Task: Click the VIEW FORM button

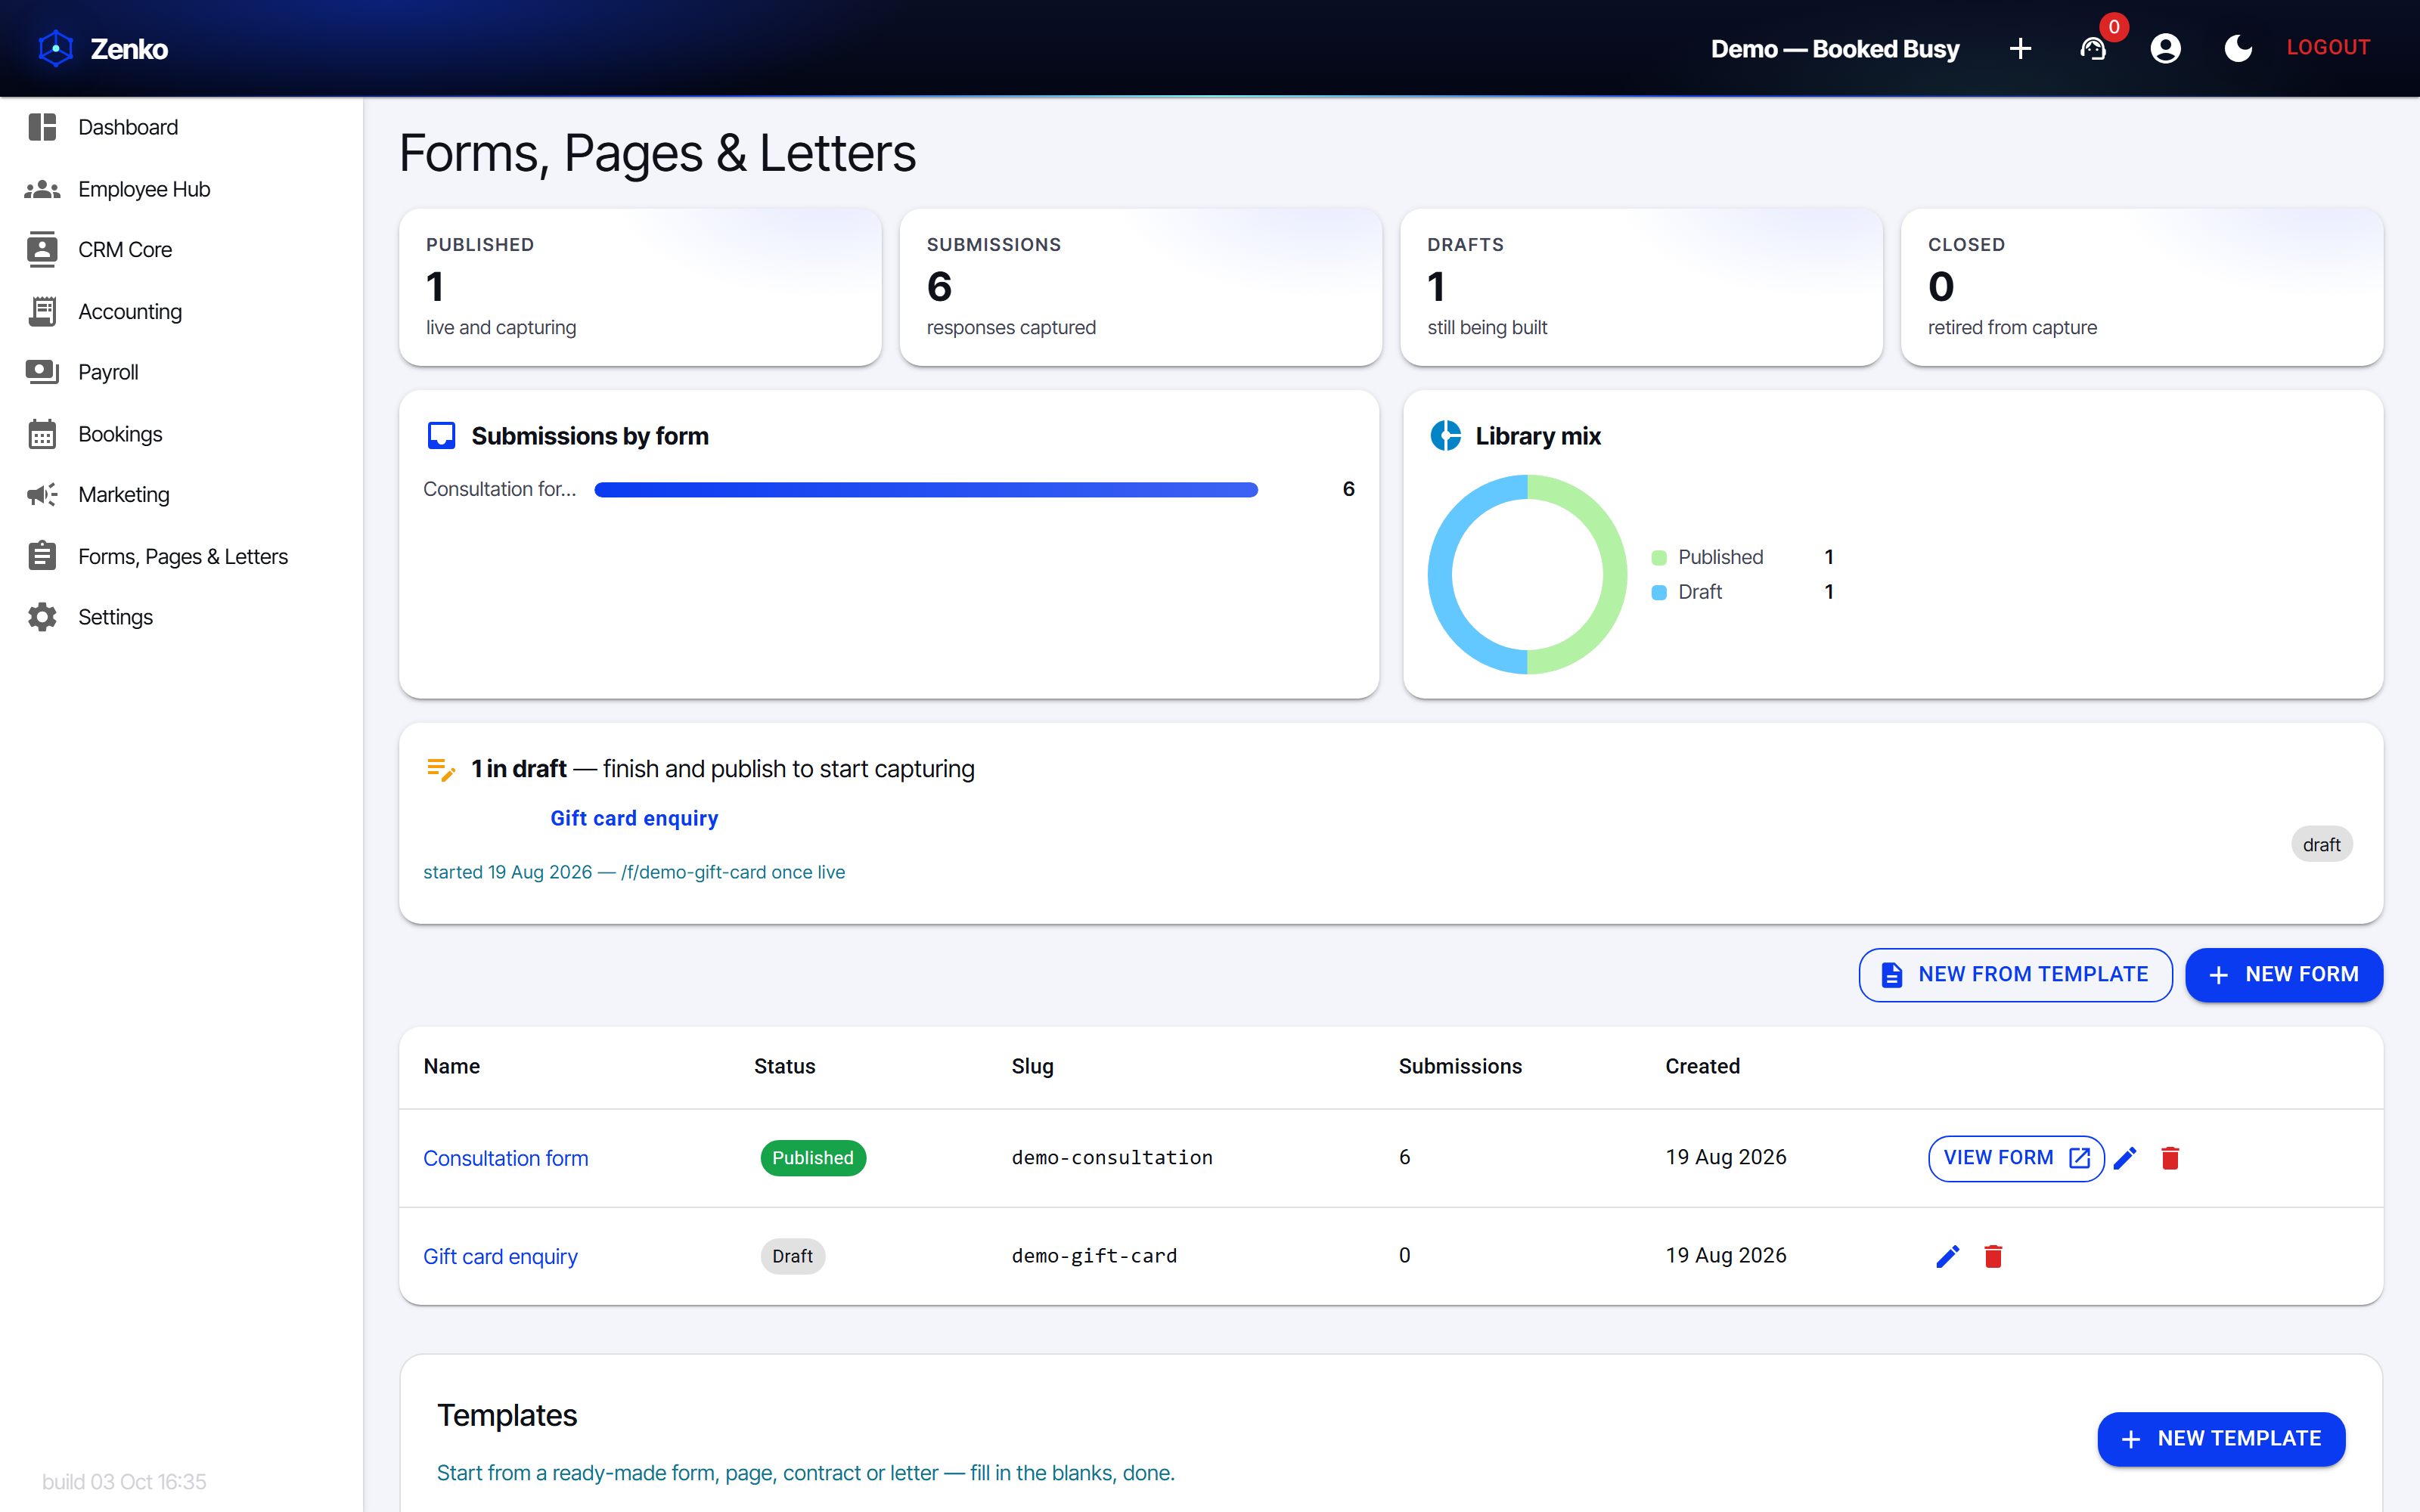Action: (2016, 1158)
